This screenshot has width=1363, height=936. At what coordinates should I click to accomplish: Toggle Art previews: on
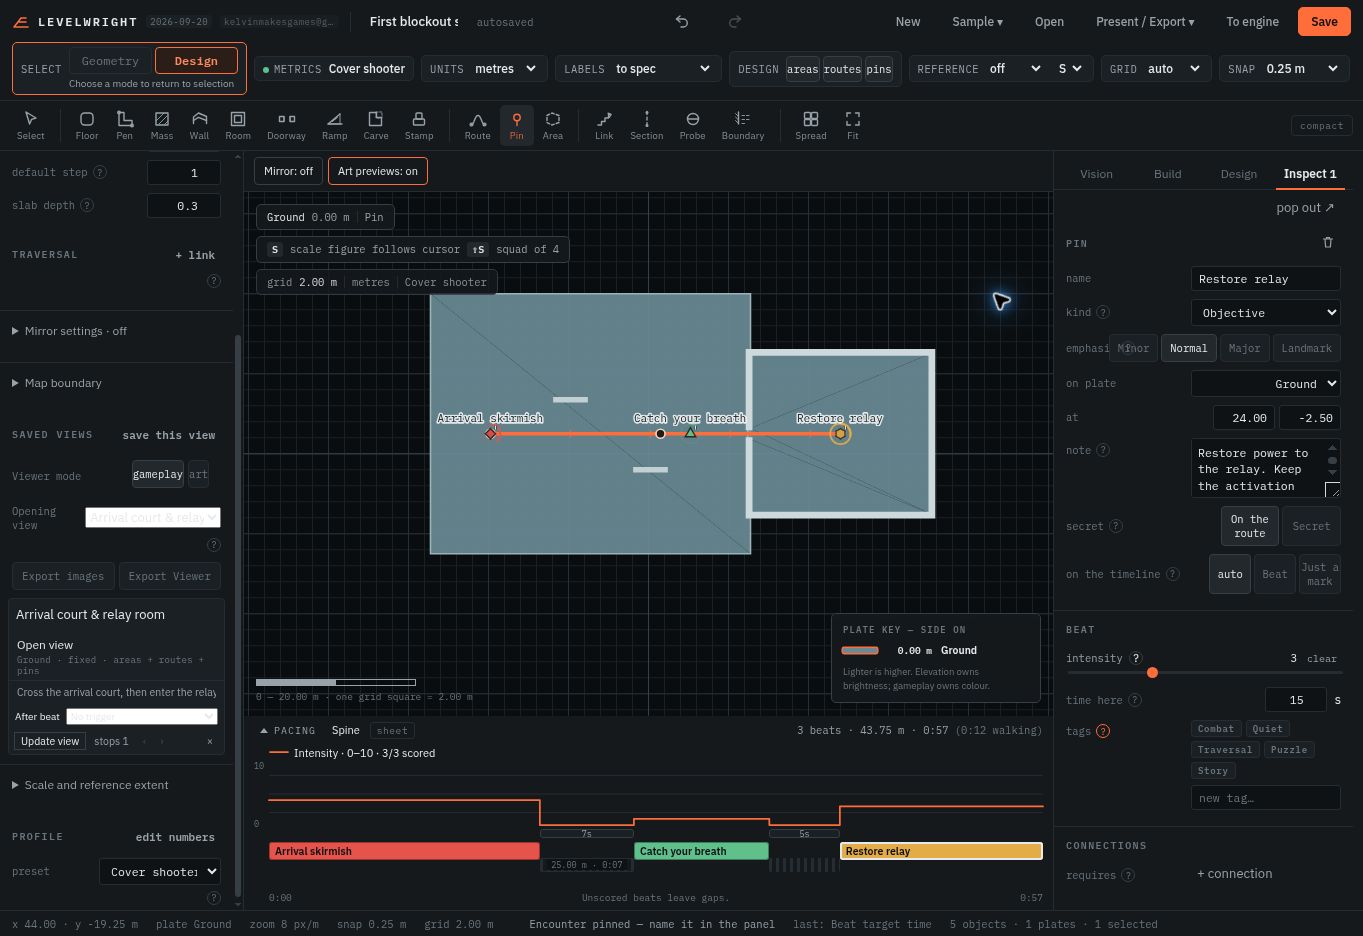coord(378,171)
